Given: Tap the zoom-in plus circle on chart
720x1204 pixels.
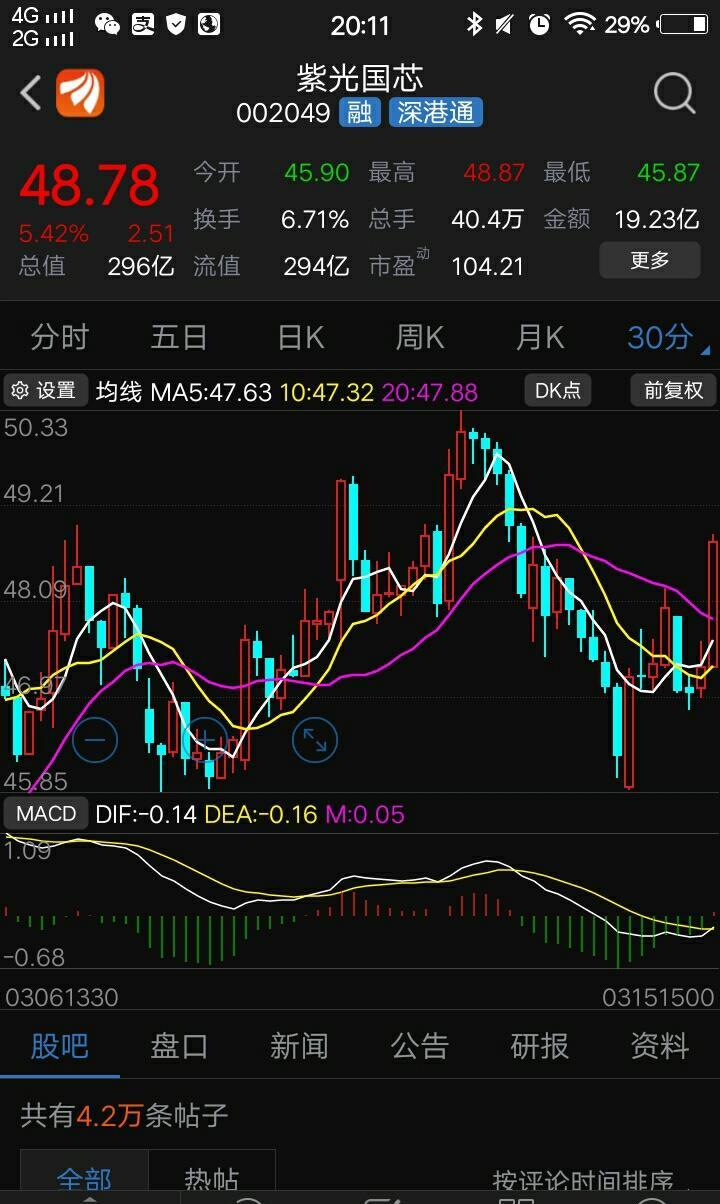Looking at the screenshot, I should coord(205,740).
